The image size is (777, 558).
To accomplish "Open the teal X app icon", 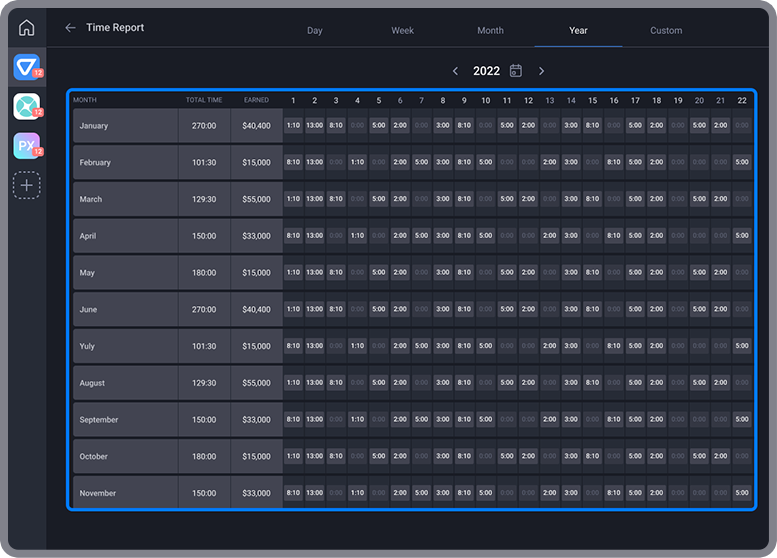I will pyautogui.click(x=27, y=106).
